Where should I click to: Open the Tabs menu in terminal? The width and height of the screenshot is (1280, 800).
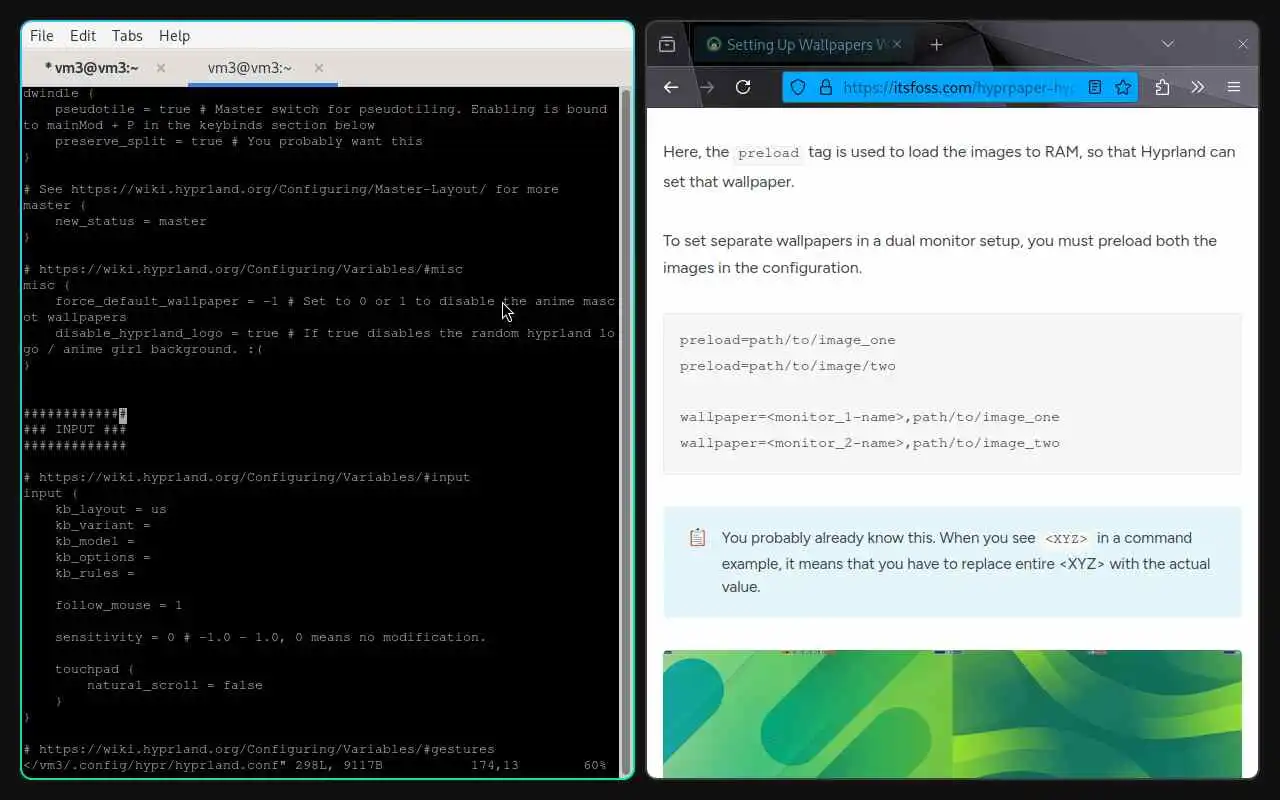tap(127, 36)
